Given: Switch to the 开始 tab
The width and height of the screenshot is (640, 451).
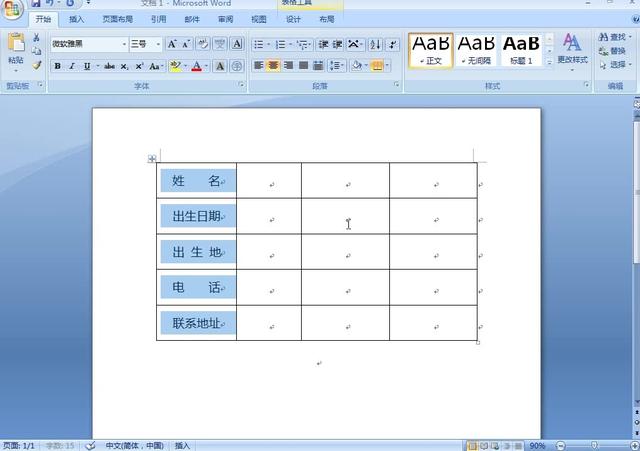Looking at the screenshot, I should point(43,19).
